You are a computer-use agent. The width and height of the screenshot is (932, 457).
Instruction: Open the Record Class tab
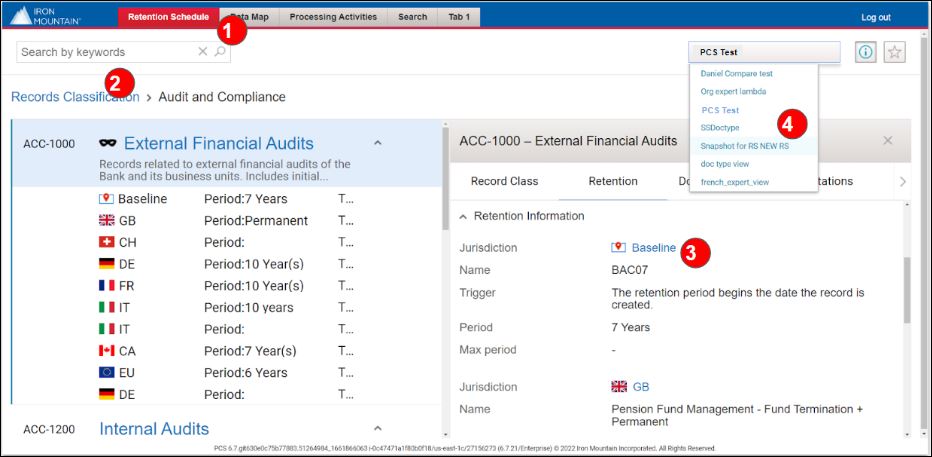[505, 181]
